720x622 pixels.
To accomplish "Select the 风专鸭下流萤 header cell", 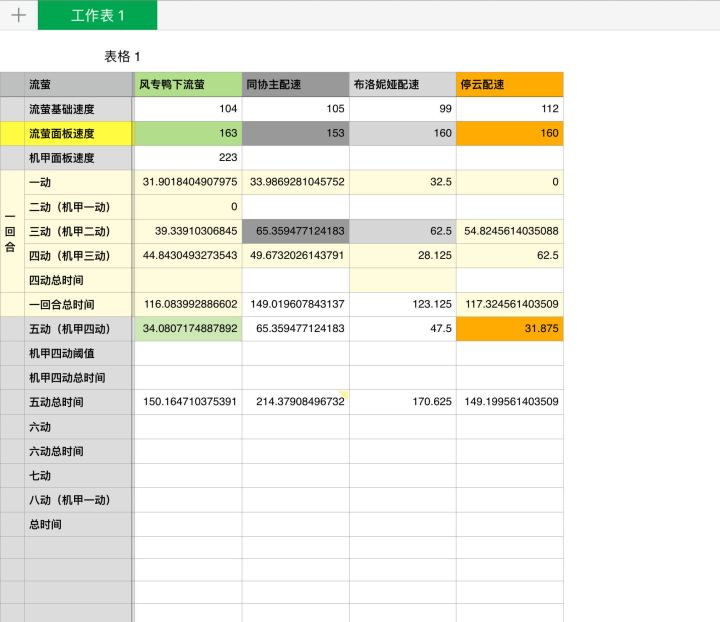I will (188, 84).
